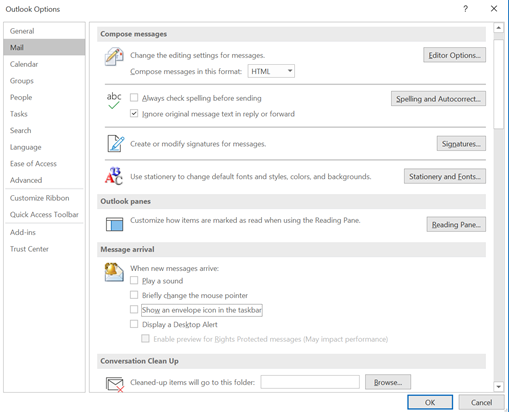Select the Search category

click(x=44, y=130)
